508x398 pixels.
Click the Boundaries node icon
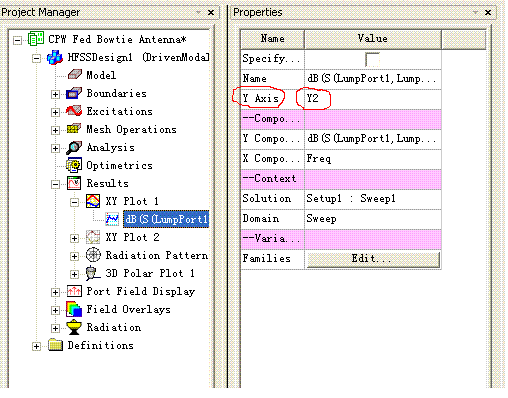click(x=74, y=93)
